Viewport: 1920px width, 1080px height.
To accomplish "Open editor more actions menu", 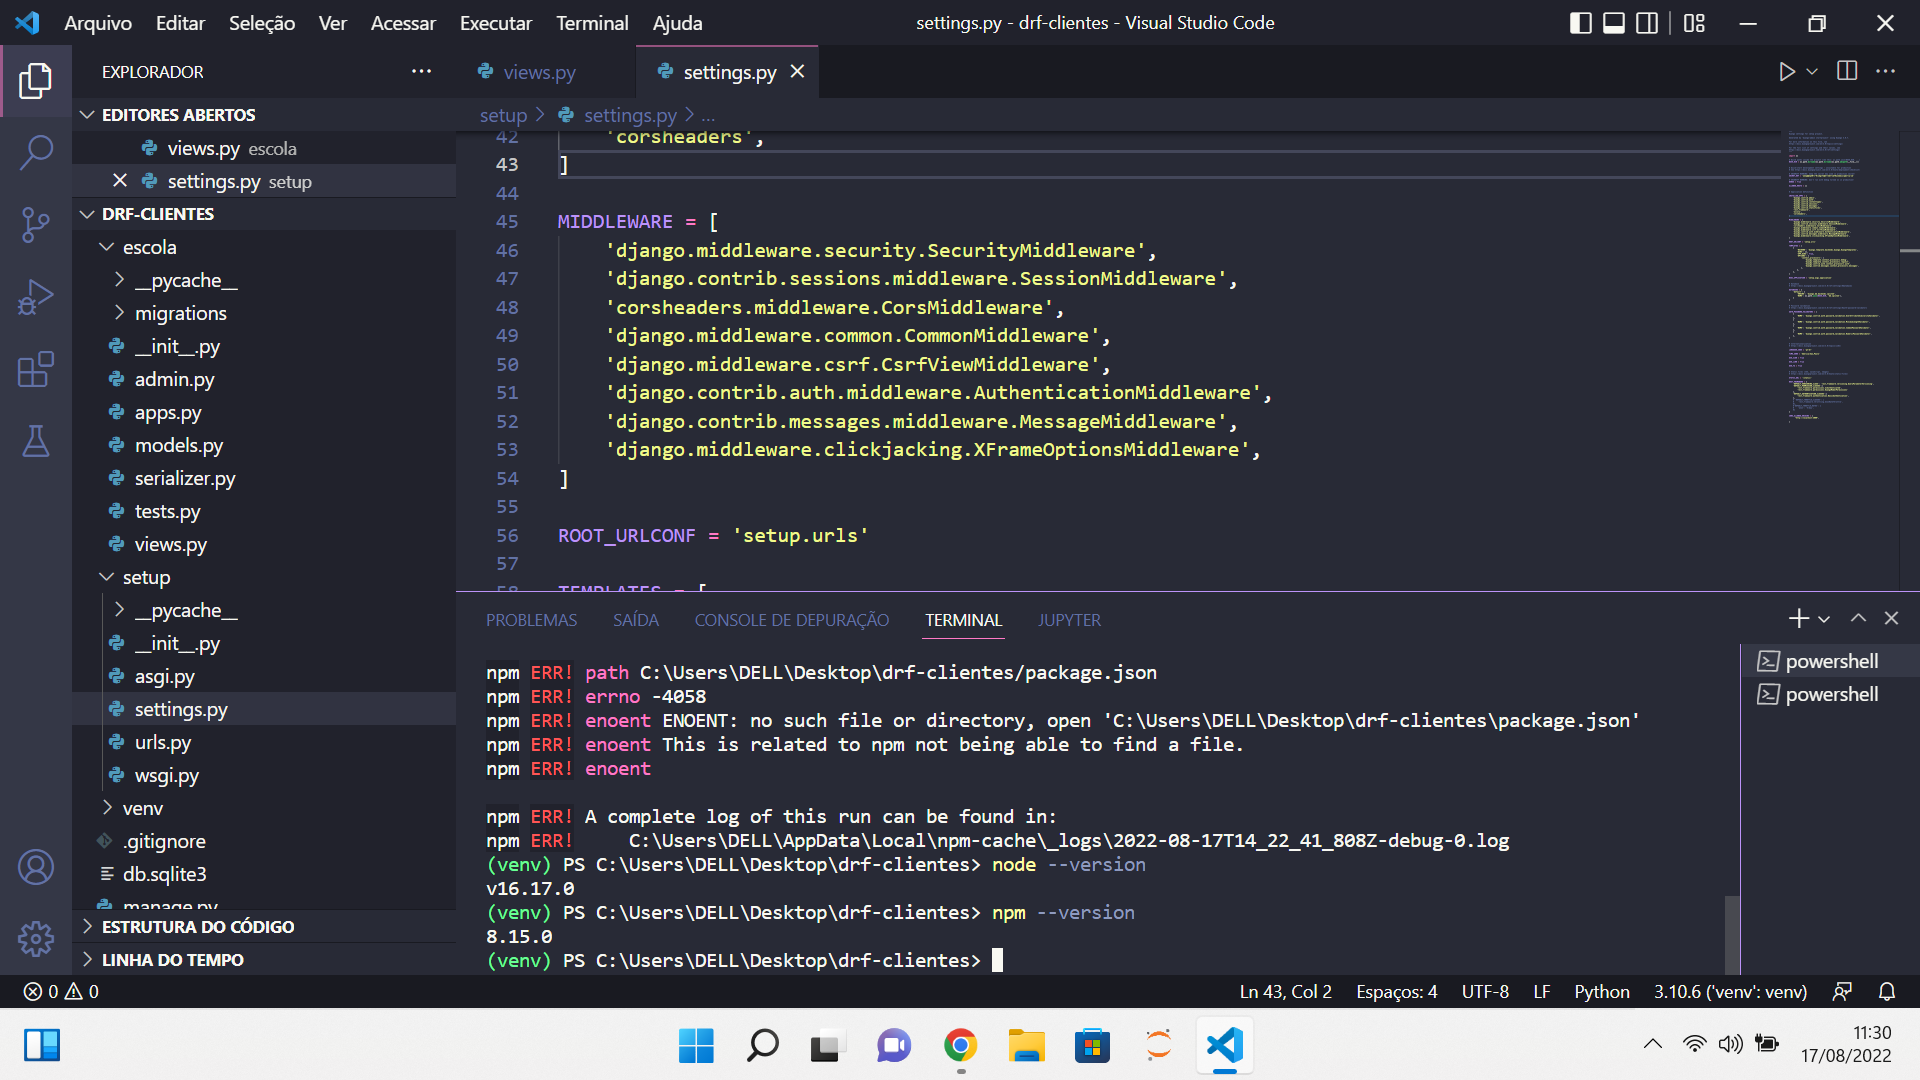I will 1885,71.
